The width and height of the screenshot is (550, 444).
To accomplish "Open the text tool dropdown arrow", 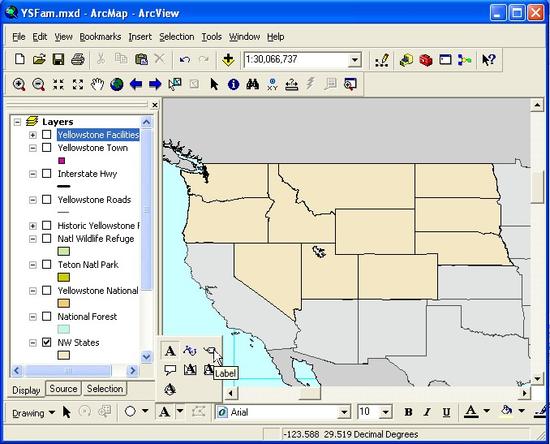I will tap(180, 411).
